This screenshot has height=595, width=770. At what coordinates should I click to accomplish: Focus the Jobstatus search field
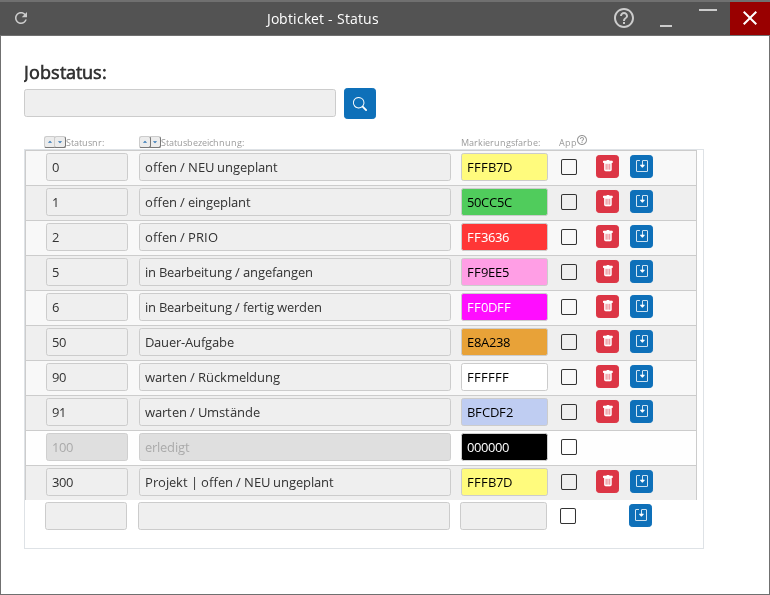tap(180, 103)
